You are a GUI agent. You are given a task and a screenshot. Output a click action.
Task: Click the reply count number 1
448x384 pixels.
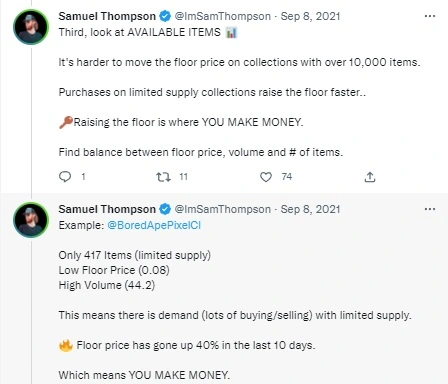tap(83, 177)
